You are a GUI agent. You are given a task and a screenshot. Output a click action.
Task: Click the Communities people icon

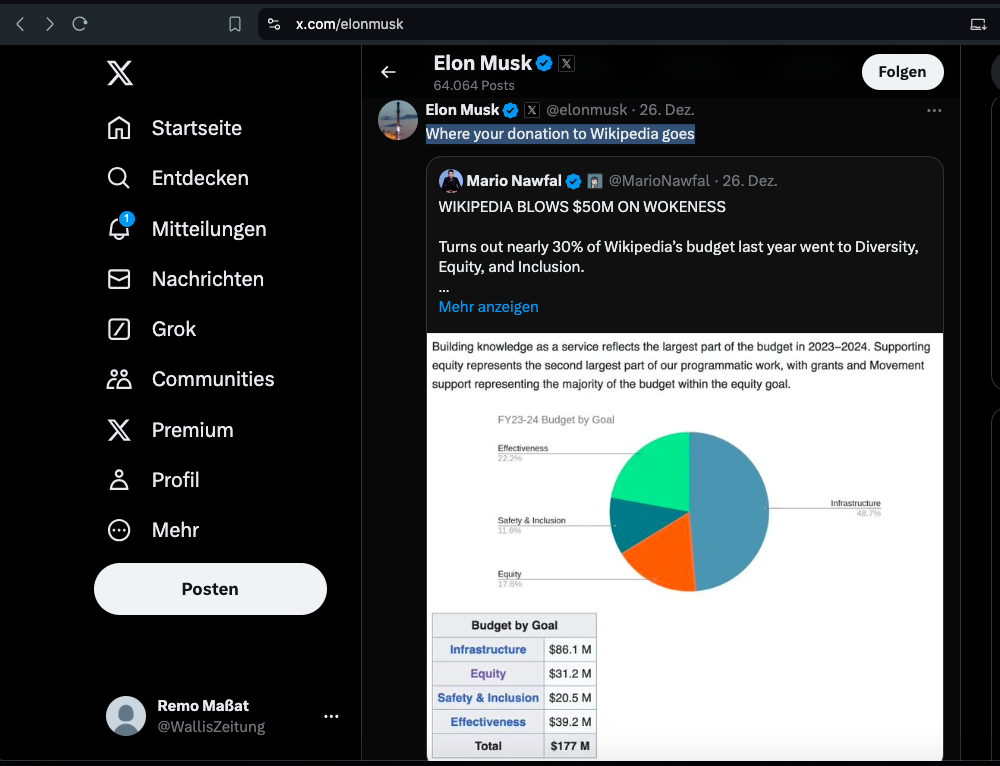[119, 379]
